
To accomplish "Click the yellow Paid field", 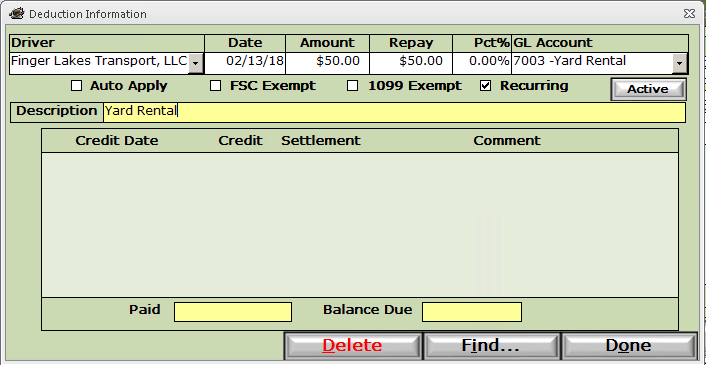I will point(233,312).
